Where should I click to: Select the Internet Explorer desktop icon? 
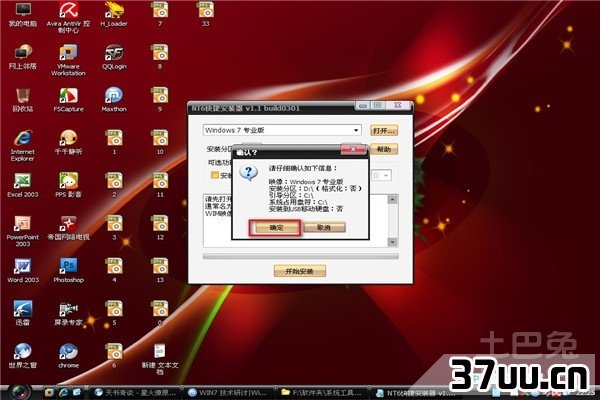[23, 146]
